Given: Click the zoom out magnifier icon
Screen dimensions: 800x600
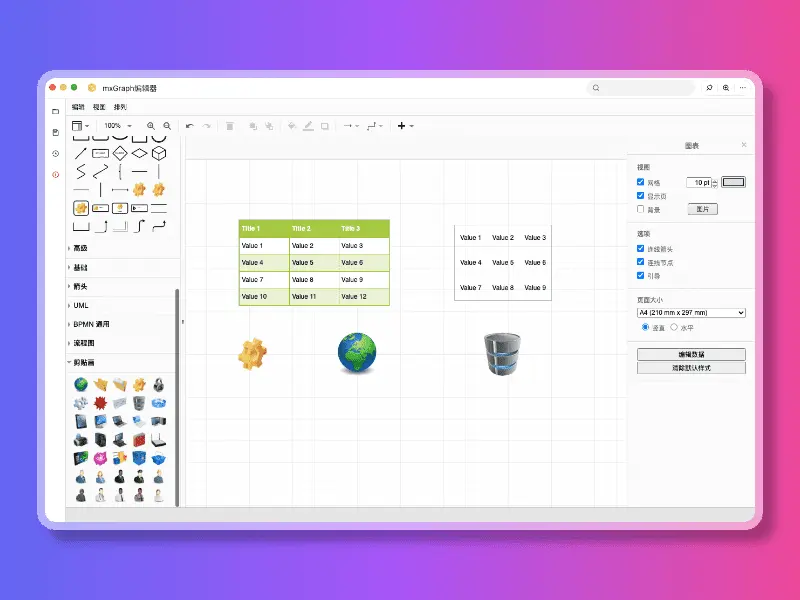Looking at the screenshot, I should pos(167,126).
